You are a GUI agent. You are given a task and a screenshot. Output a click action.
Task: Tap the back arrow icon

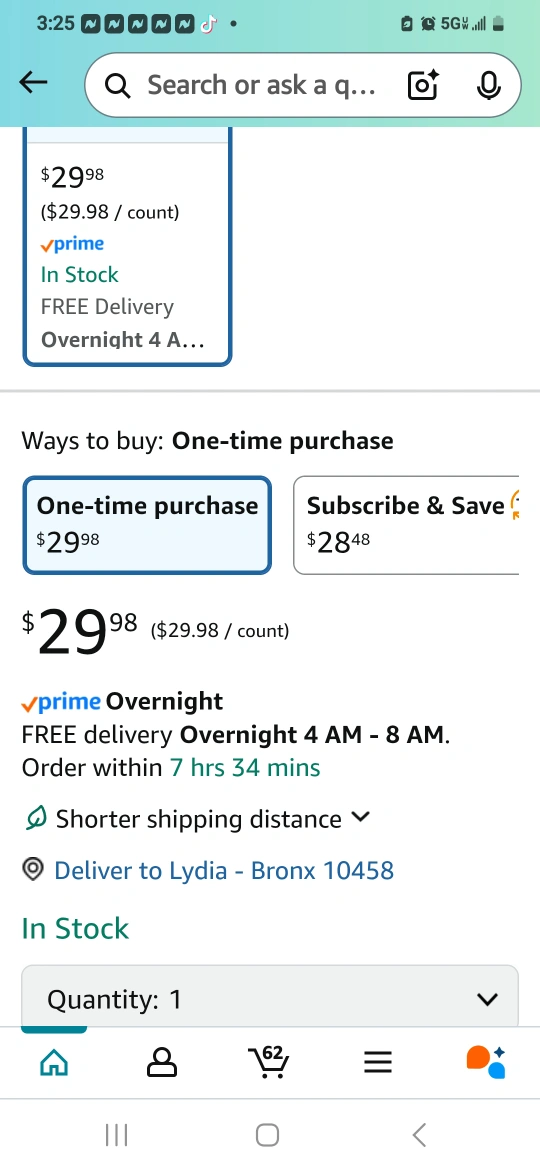coord(34,83)
